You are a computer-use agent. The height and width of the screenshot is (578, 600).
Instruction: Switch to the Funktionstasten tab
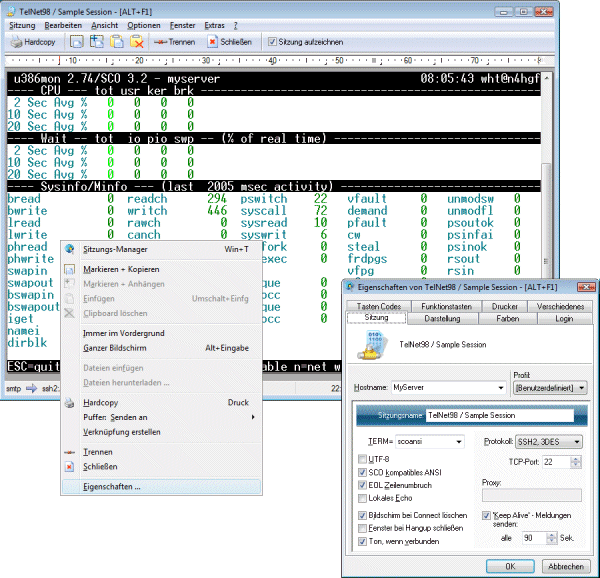(446, 306)
